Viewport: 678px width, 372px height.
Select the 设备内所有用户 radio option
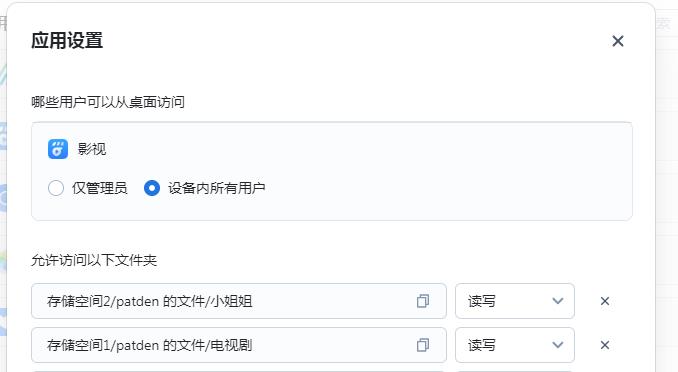pos(152,188)
